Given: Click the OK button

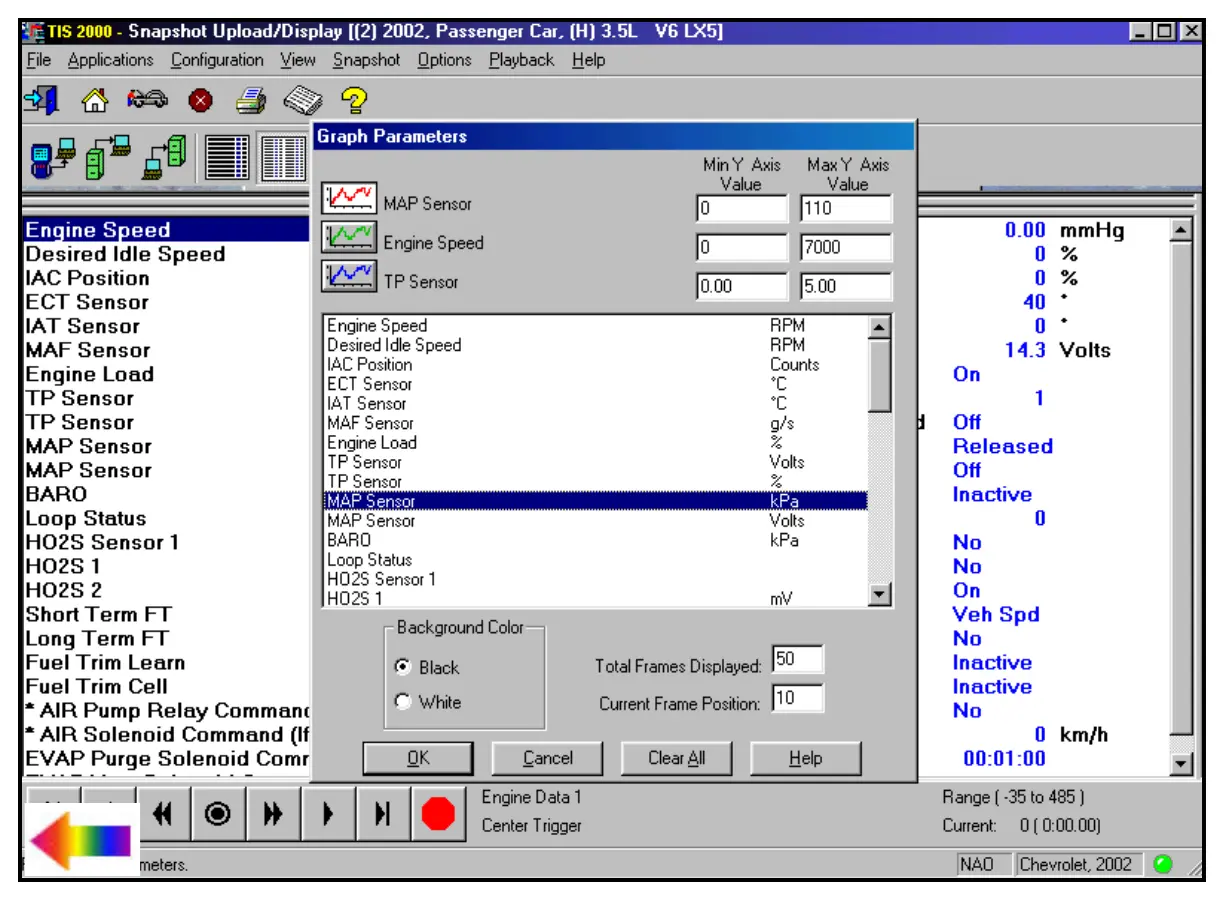Looking at the screenshot, I should pos(418,758).
